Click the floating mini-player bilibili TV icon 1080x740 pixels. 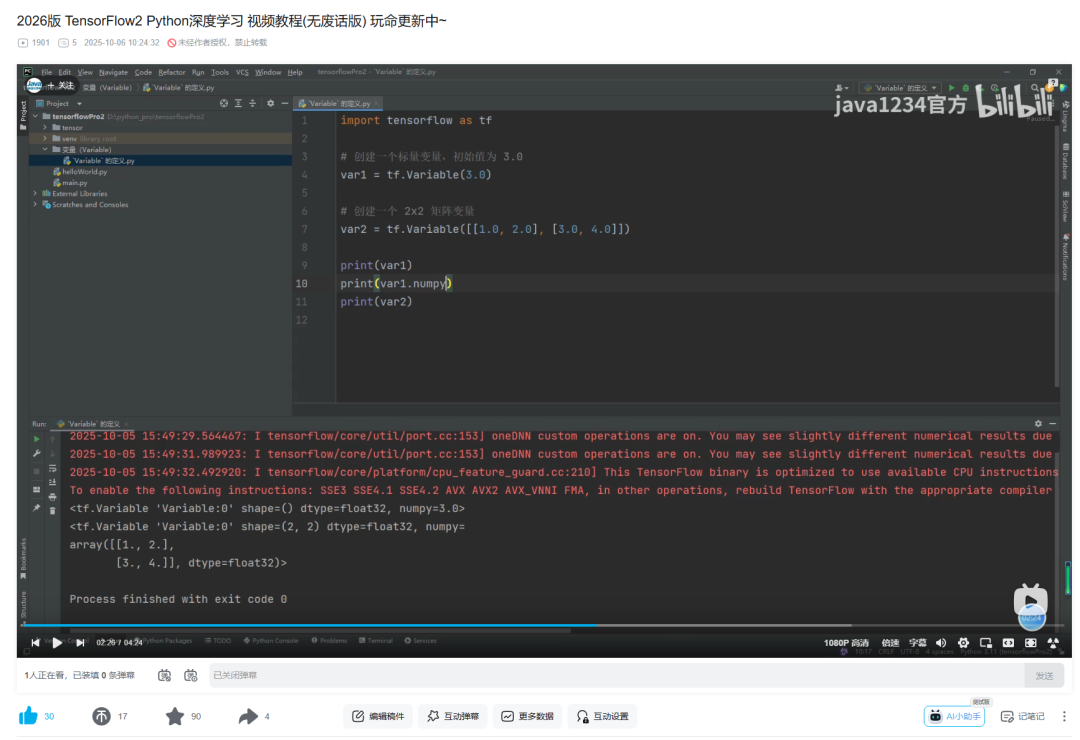pyautogui.click(x=1030, y=600)
